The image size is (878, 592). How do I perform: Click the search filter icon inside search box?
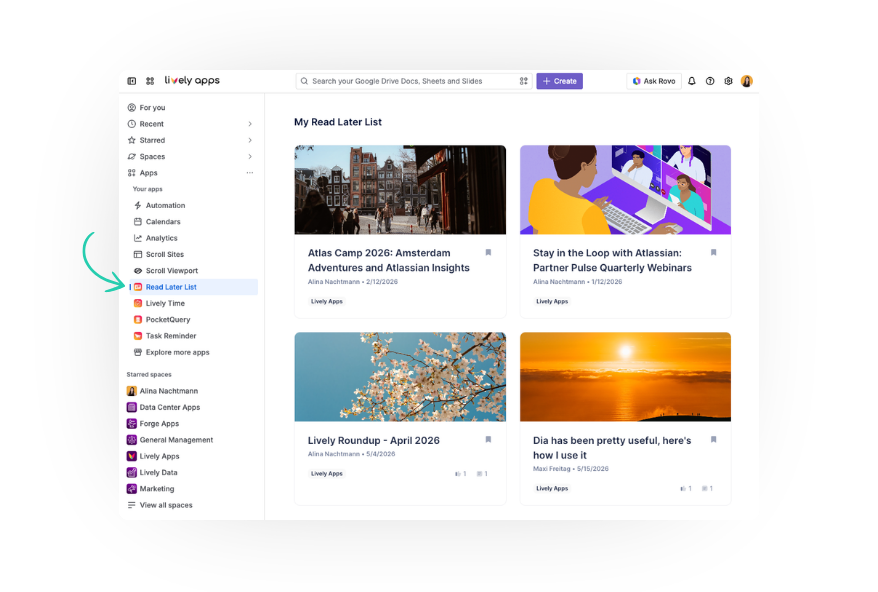pos(524,81)
